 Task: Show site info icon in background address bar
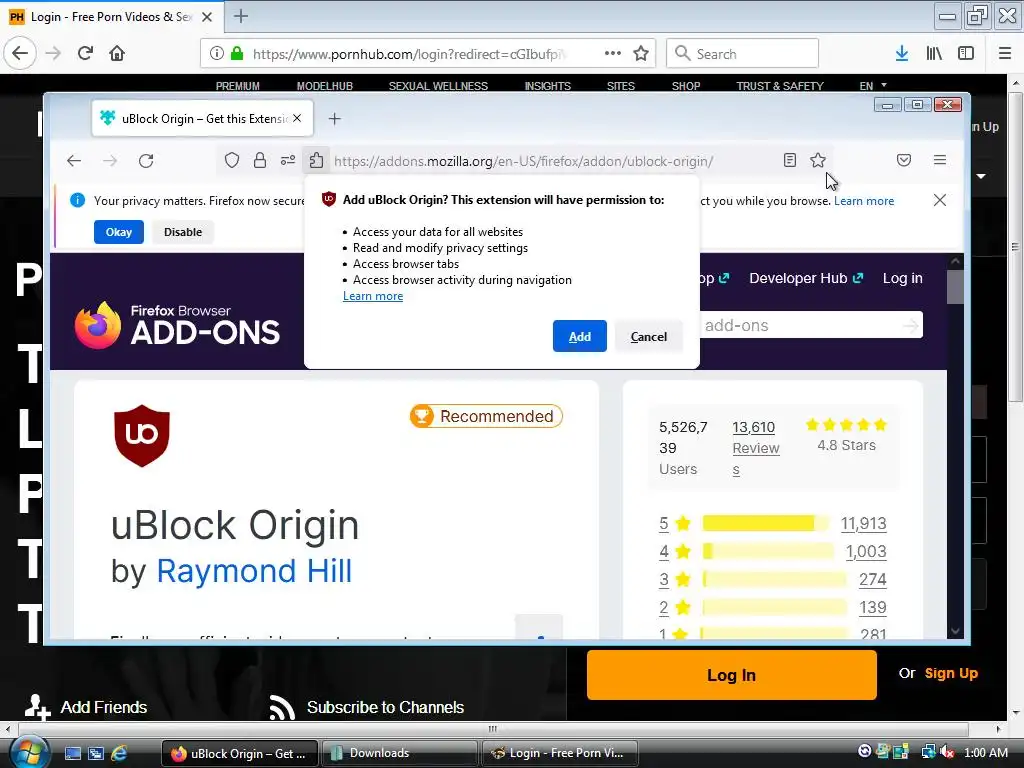click(216, 54)
